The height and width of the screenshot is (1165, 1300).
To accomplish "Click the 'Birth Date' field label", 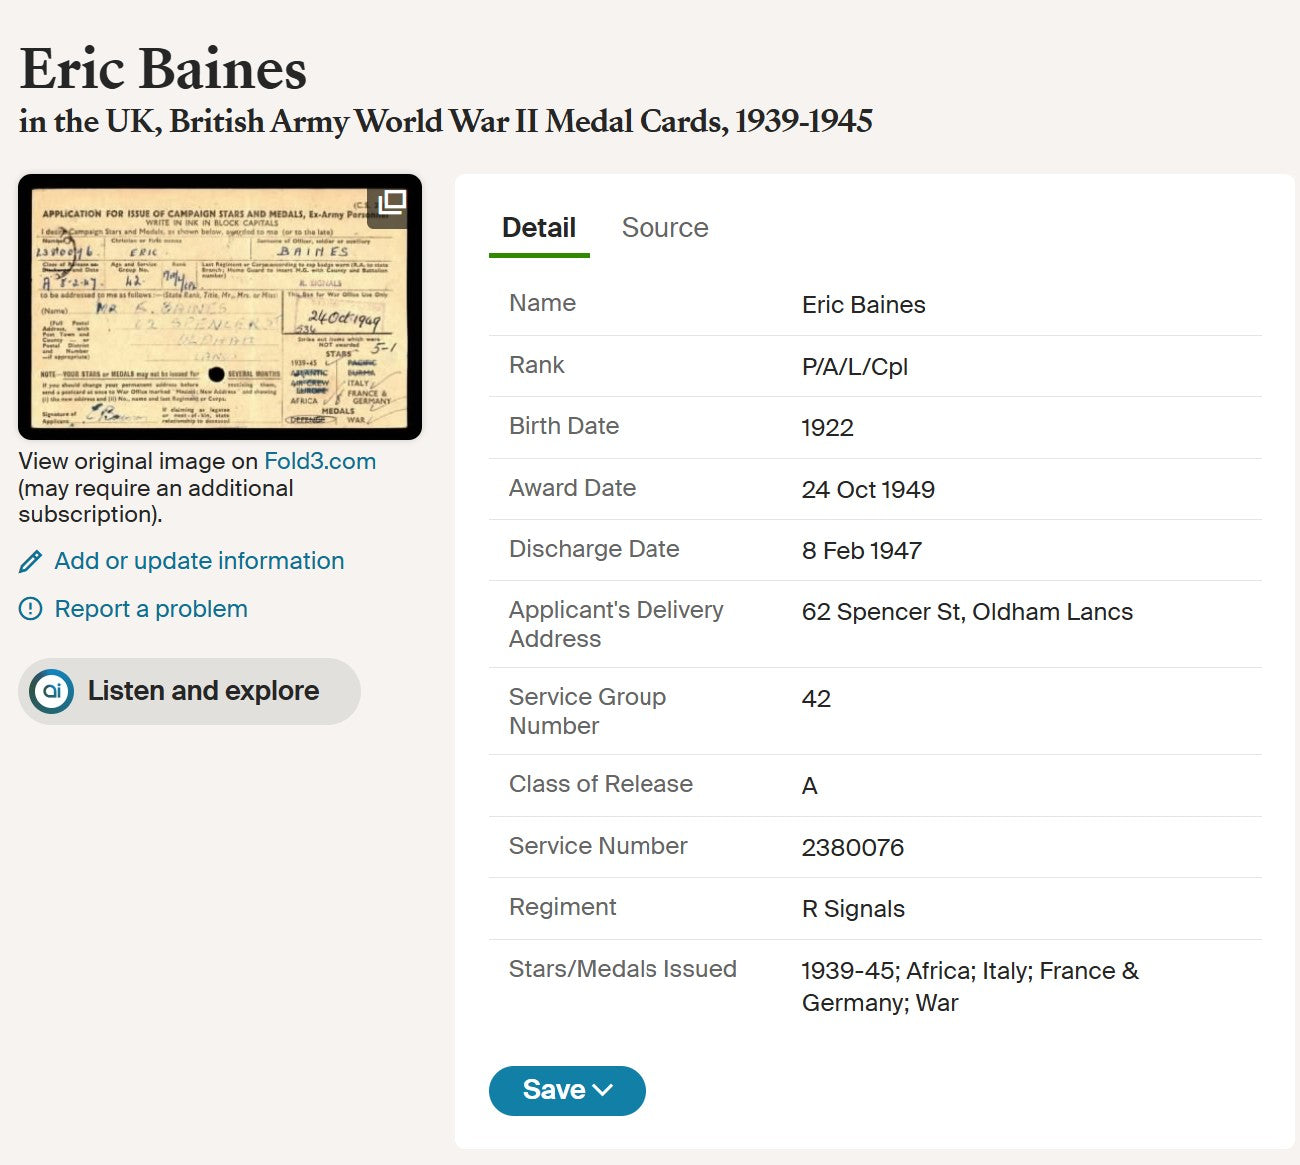I will point(564,426).
